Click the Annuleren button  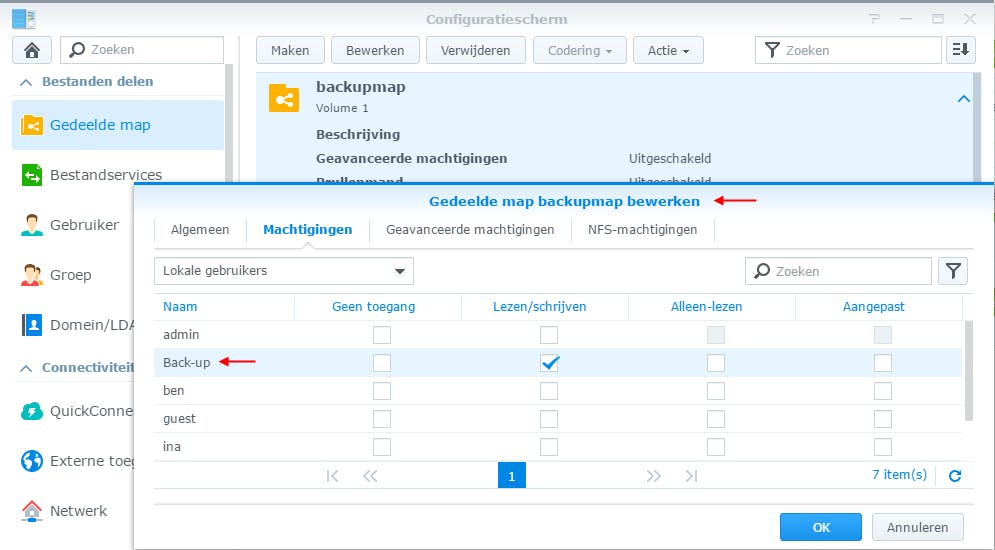pos(917,527)
